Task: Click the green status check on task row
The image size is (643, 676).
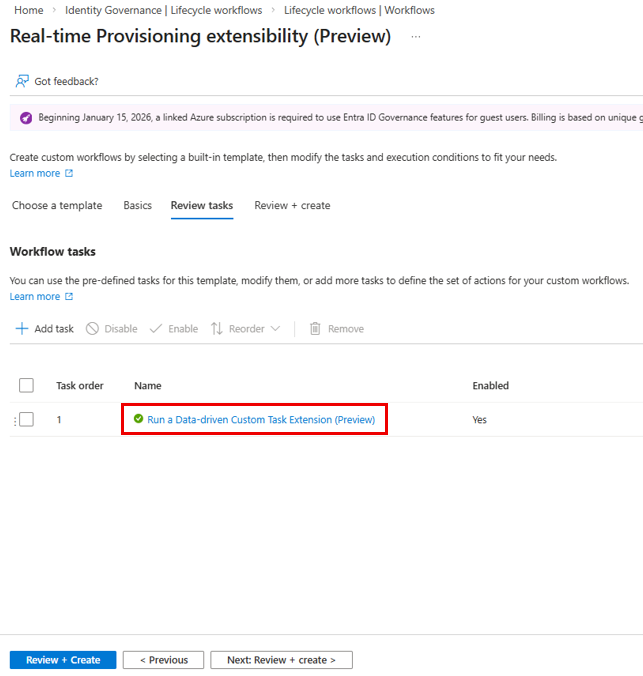Action: [x=138, y=419]
